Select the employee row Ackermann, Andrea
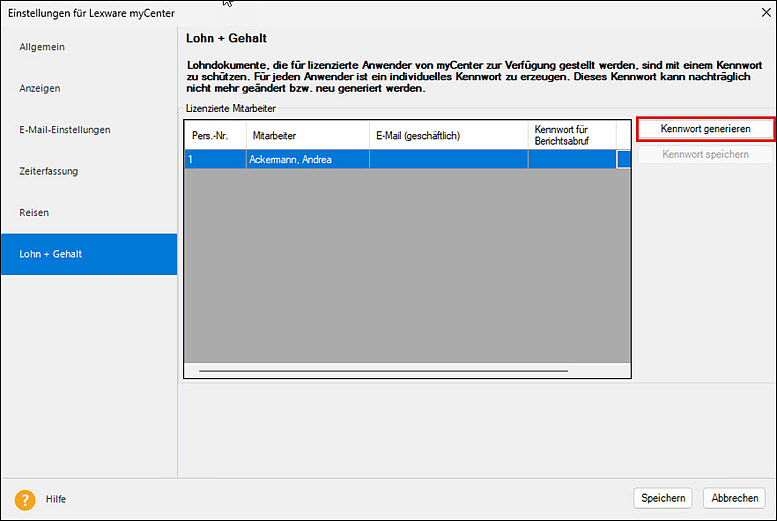 pyautogui.click(x=307, y=159)
